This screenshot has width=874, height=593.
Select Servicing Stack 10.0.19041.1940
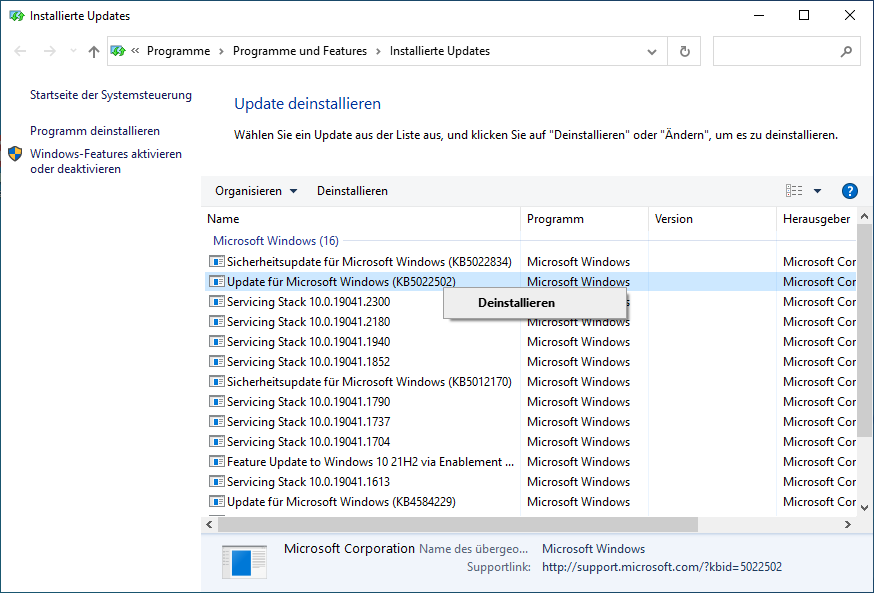(x=530, y=342)
